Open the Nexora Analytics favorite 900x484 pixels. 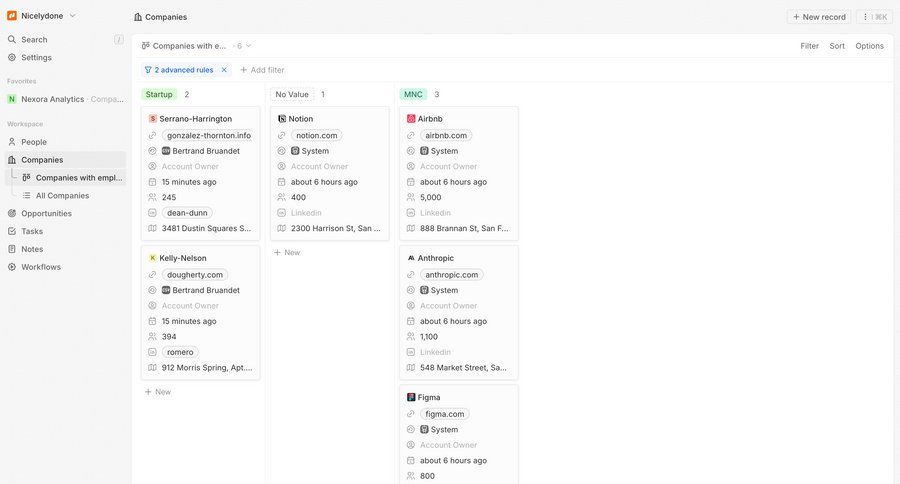(65, 99)
